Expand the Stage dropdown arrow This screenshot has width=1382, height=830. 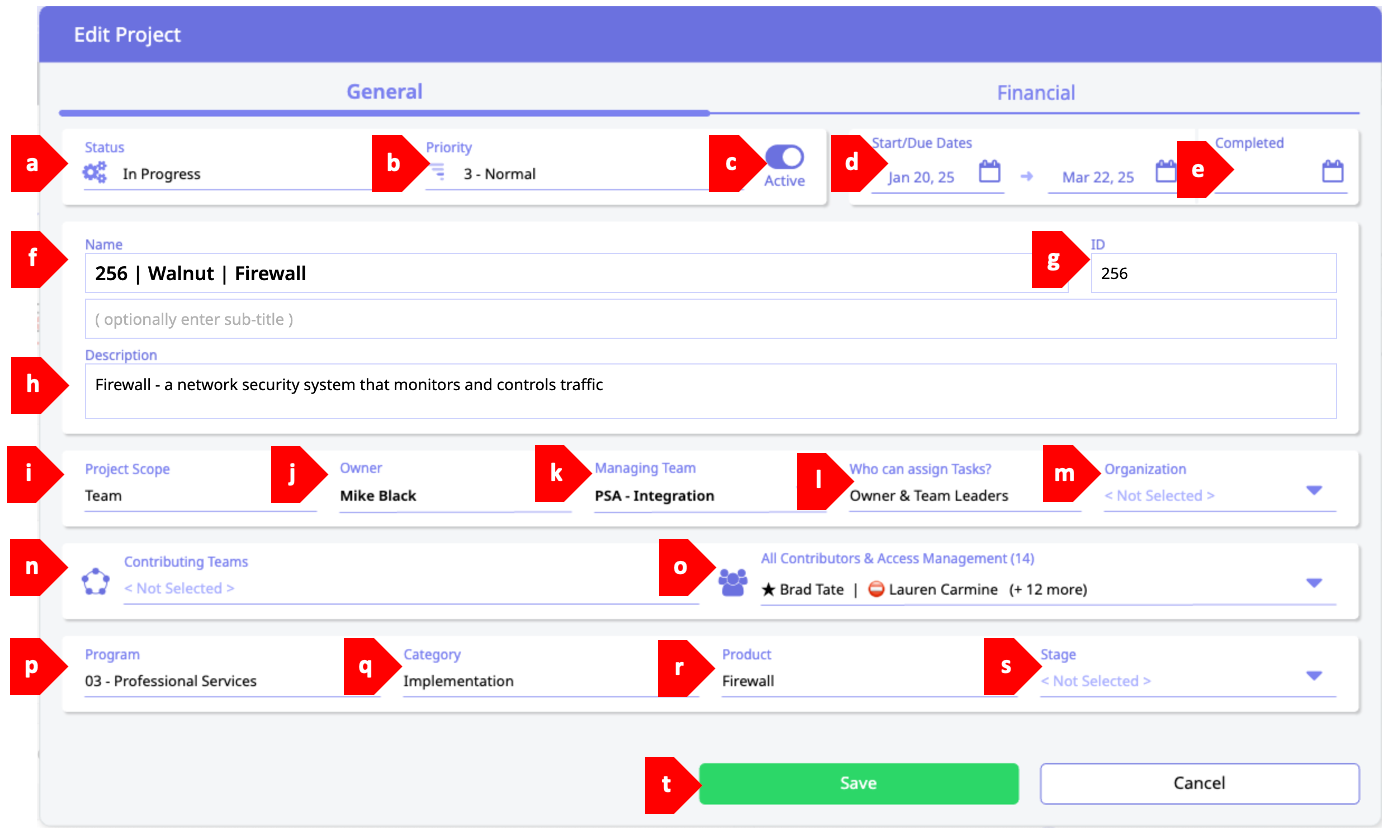tap(1314, 676)
